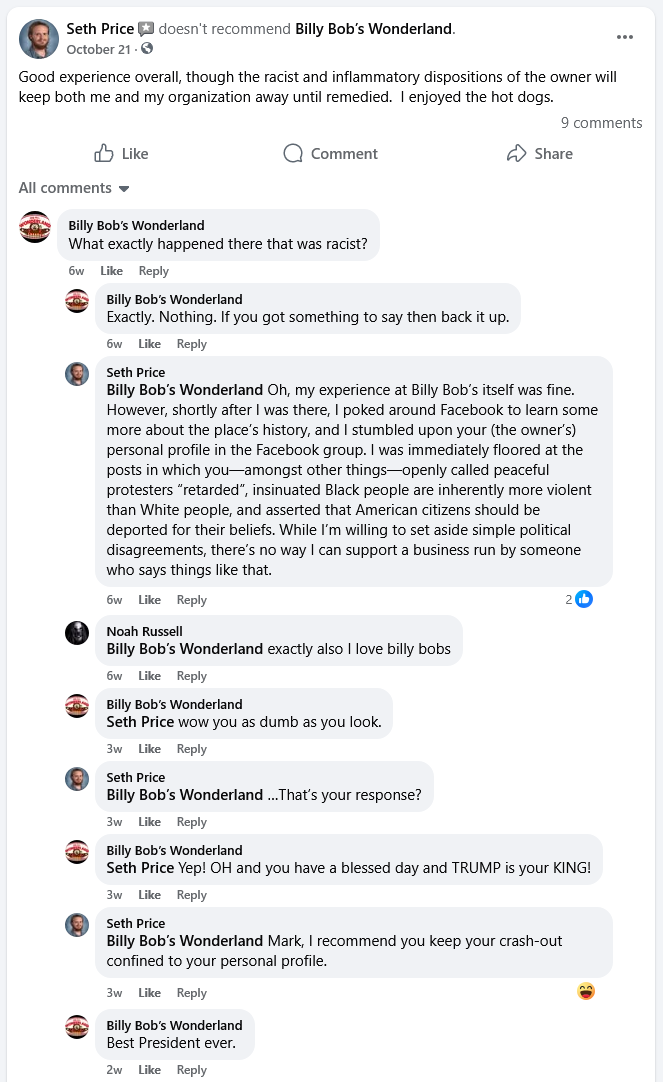Like the "wow you as dumb" comment
The image size is (663, 1082).
point(149,749)
